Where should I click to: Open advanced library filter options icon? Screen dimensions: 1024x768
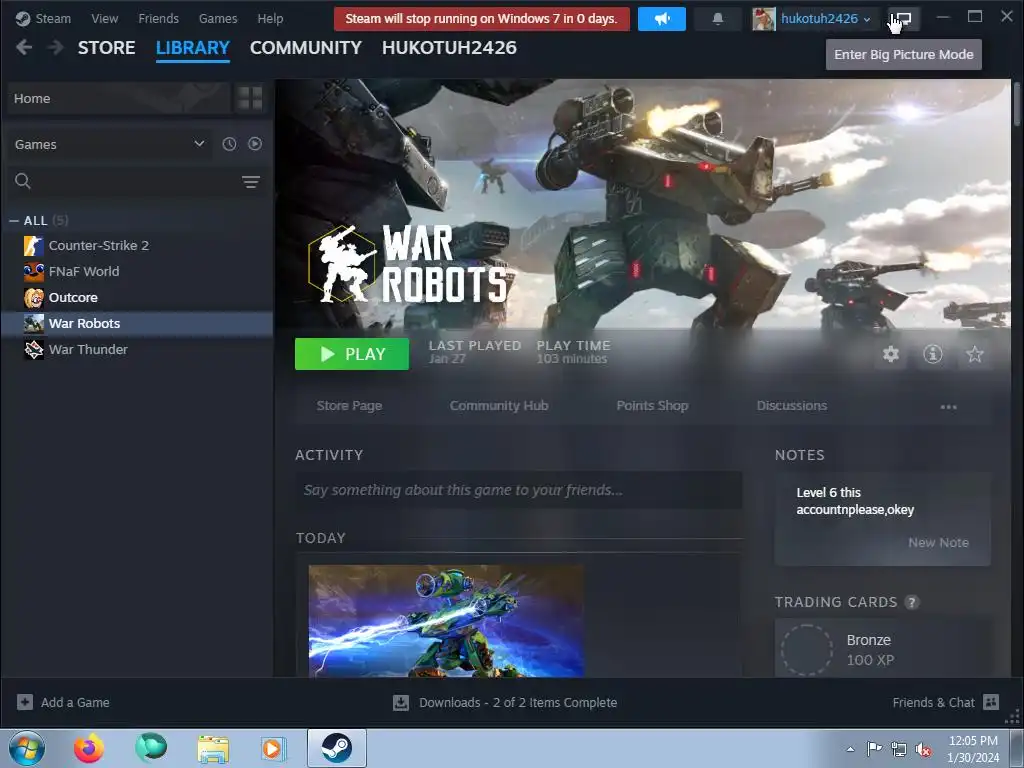pos(251,182)
